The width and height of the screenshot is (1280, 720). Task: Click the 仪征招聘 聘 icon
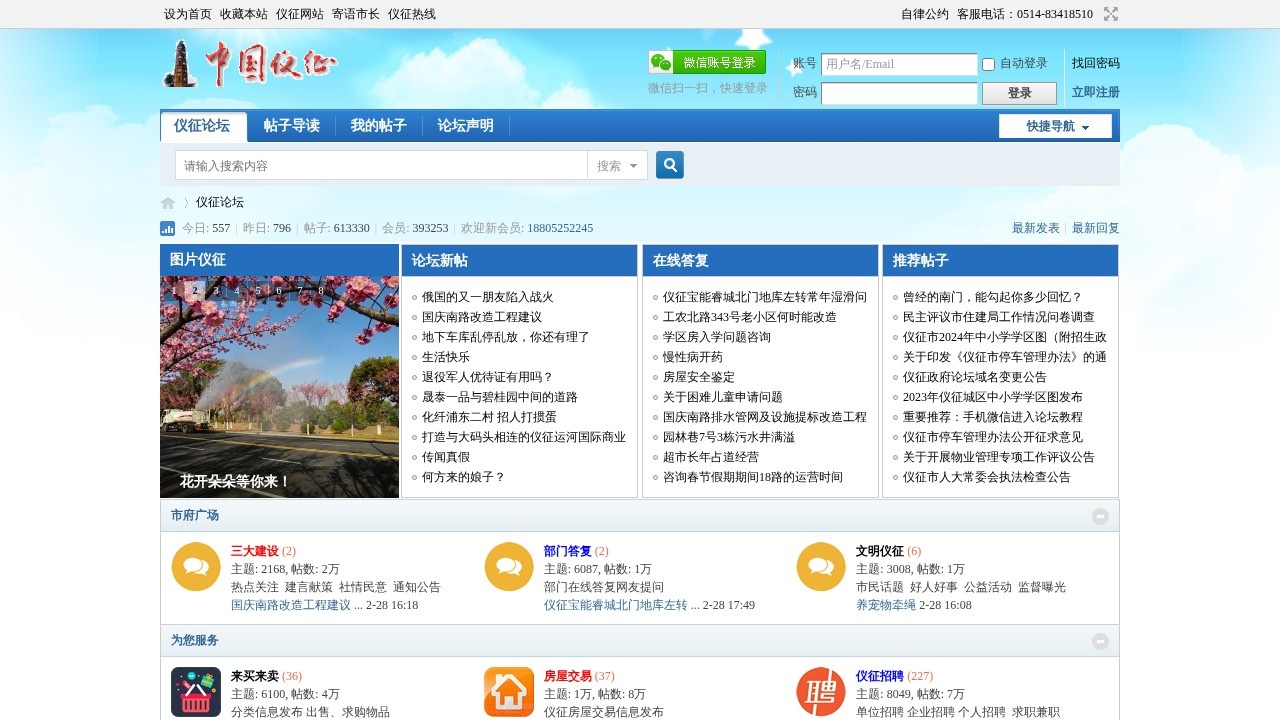coord(820,691)
